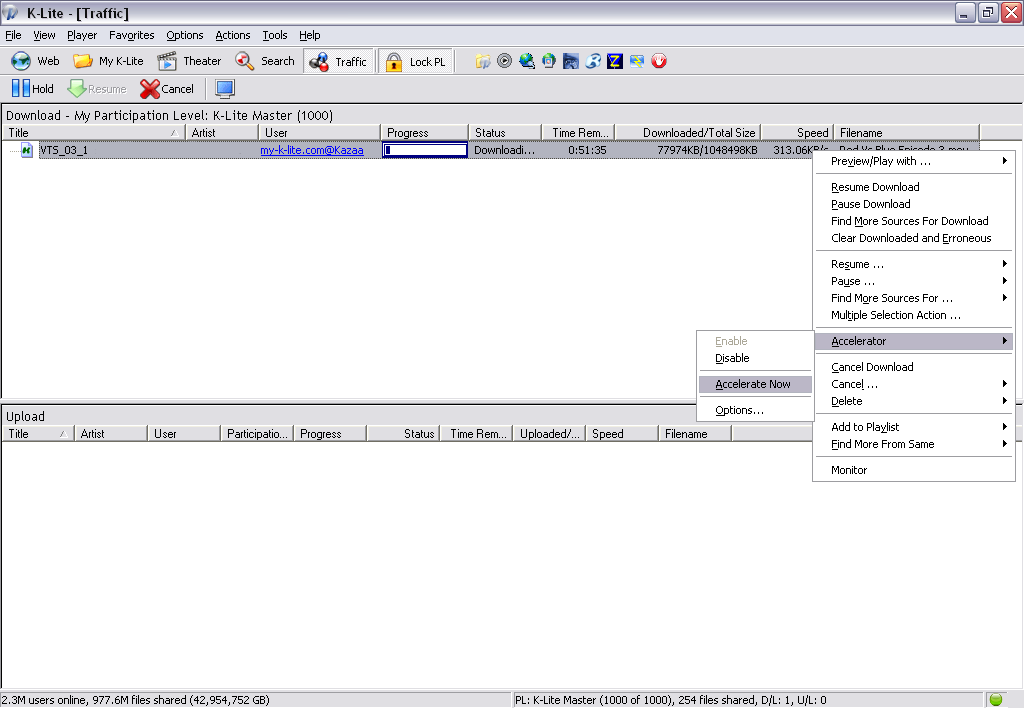Sort downloads by Artist column
1024x708 pixels.
coord(221,133)
